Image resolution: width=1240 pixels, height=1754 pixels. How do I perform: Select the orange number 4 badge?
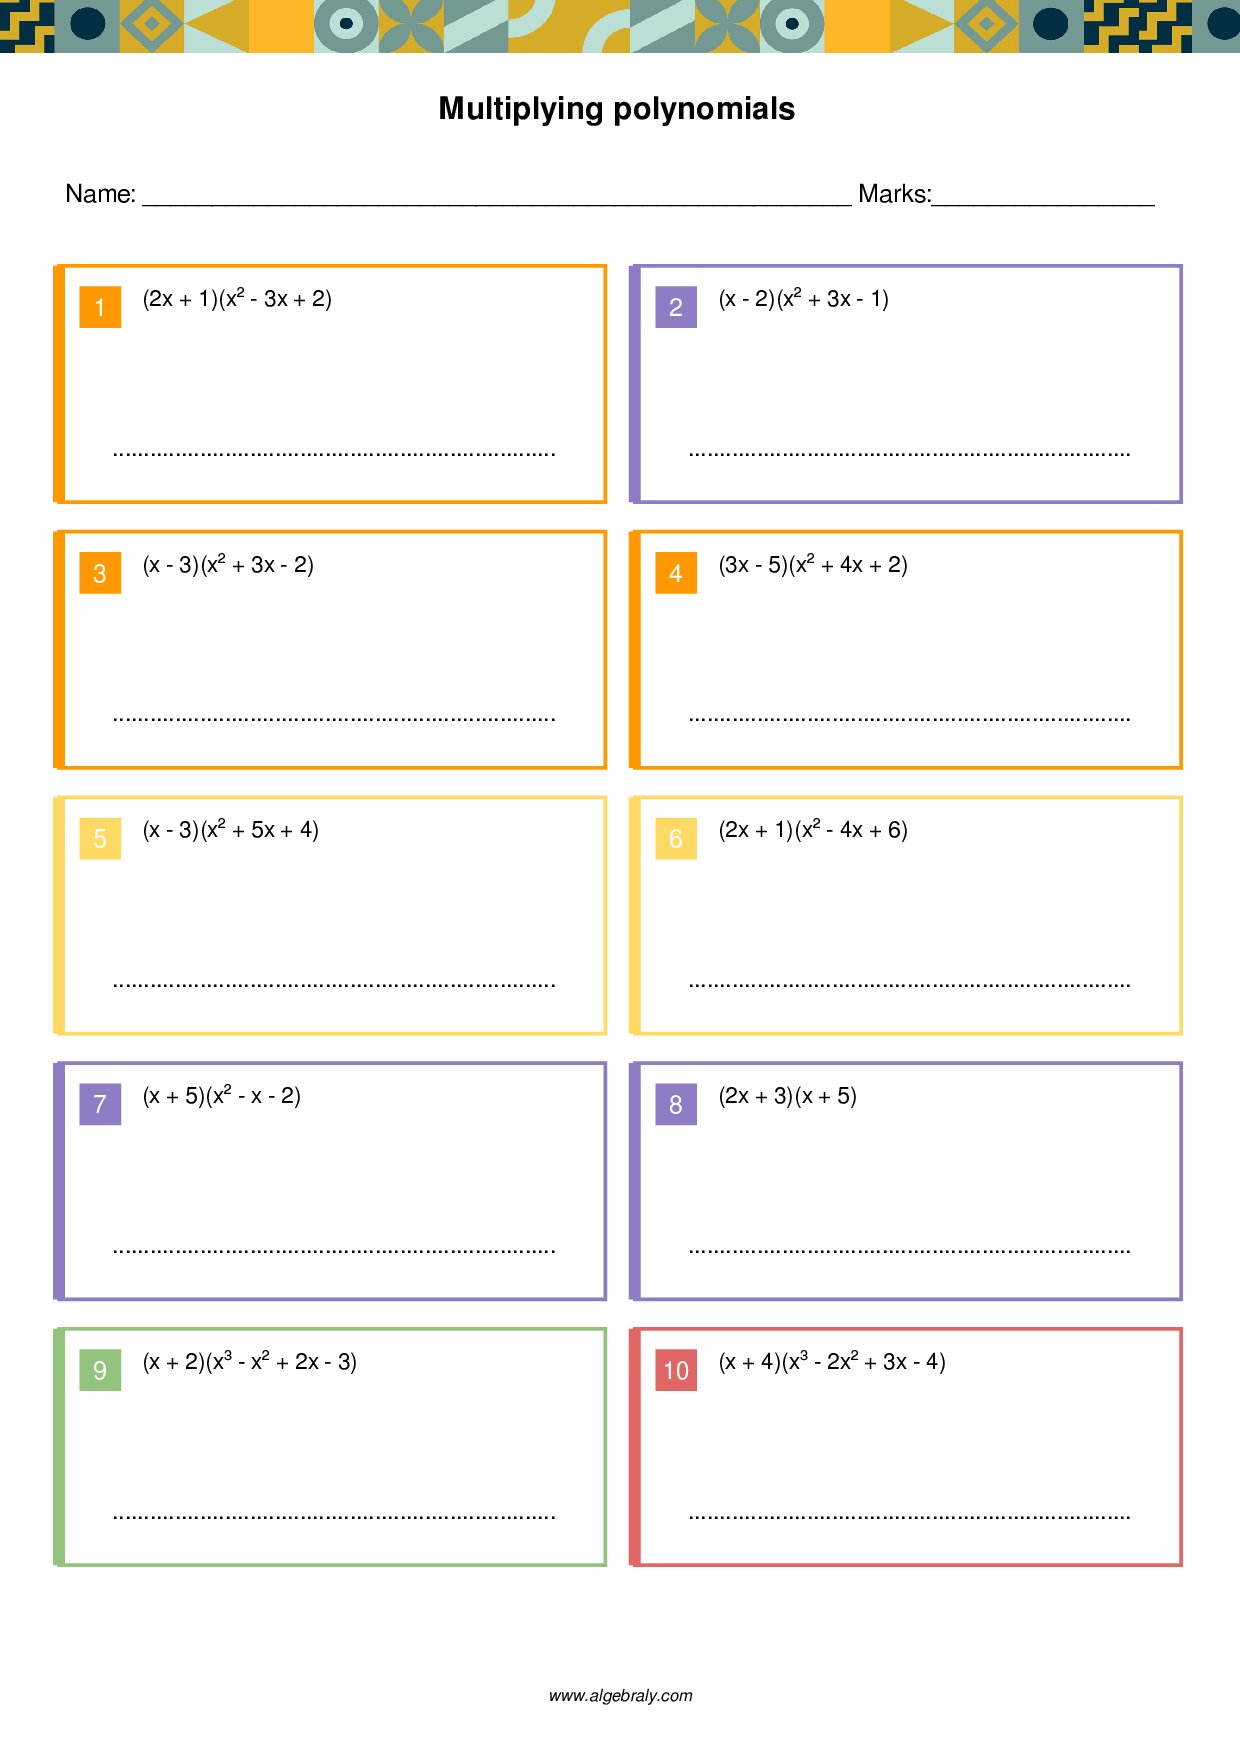[676, 573]
